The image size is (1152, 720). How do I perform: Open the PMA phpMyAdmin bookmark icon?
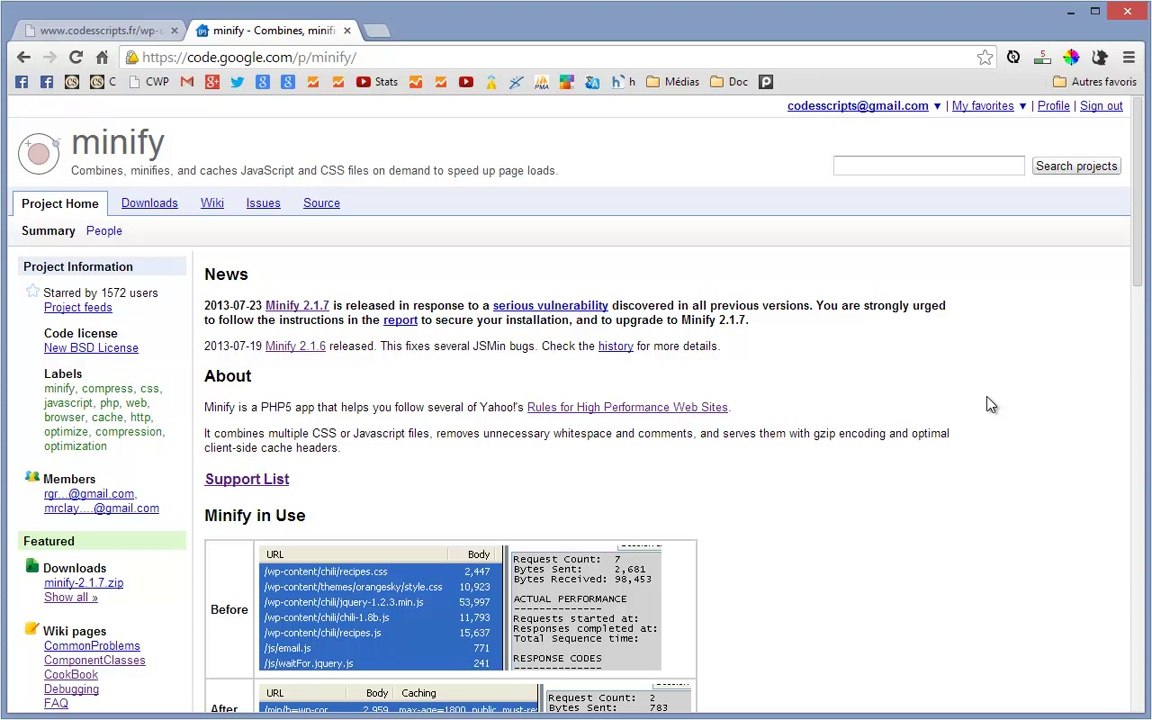pos(541,82)
